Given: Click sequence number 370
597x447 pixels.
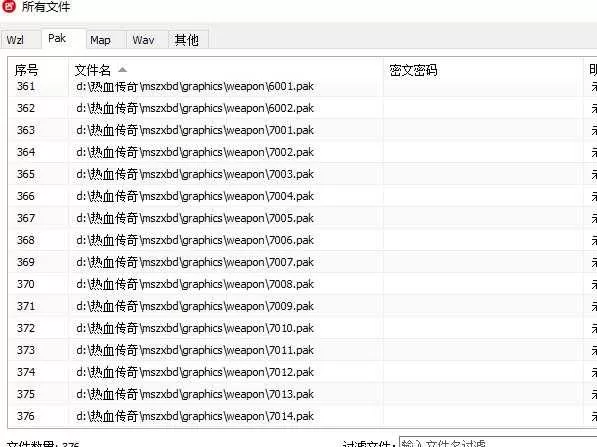Looking at the screenshot, I should (26, 284).
